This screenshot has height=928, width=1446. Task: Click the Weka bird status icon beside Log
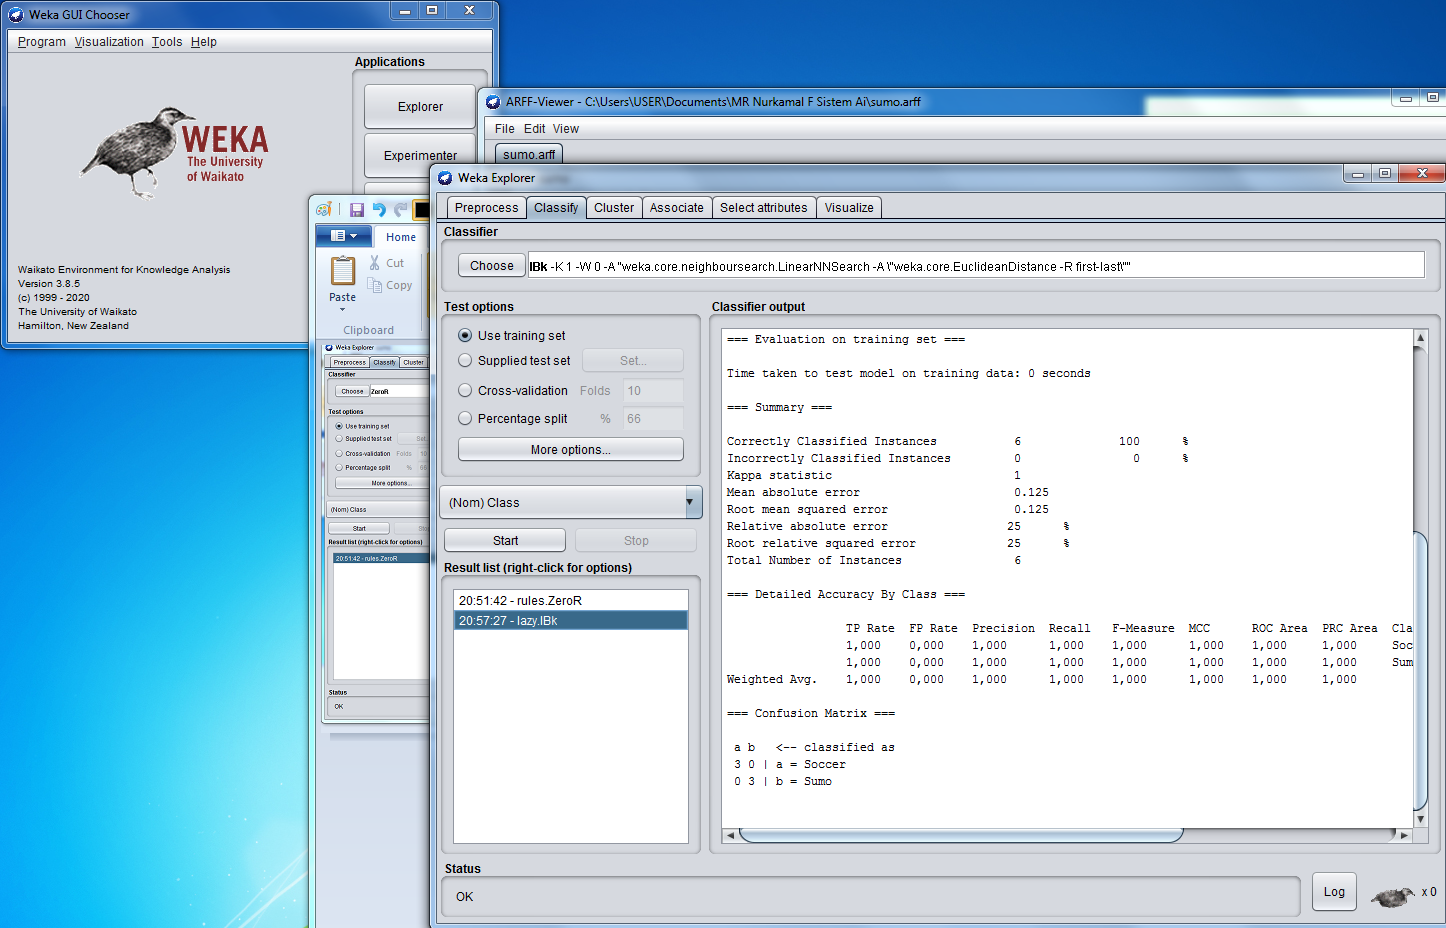pyautogui.click(x=1393, y=896)
